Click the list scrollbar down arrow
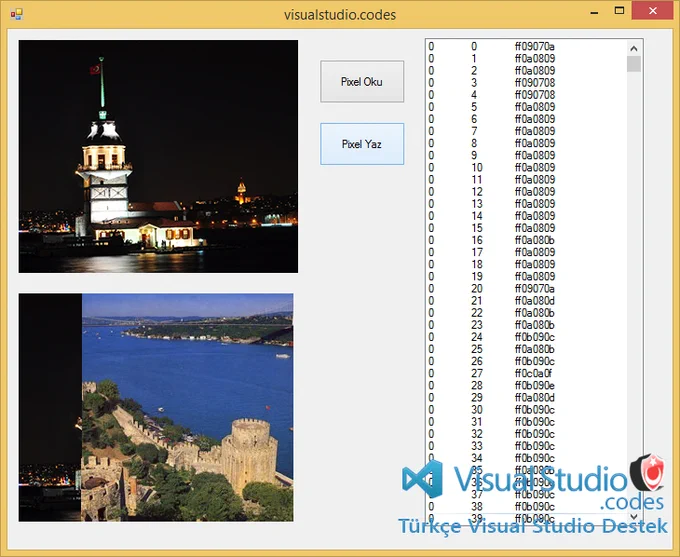The image size is (680, 557). tap(634, 516)
